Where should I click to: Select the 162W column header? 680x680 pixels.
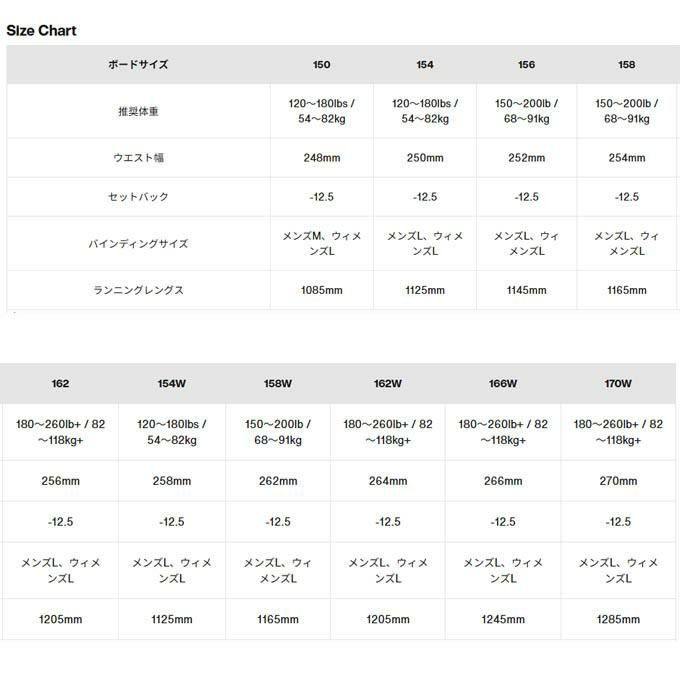point(387,383)
